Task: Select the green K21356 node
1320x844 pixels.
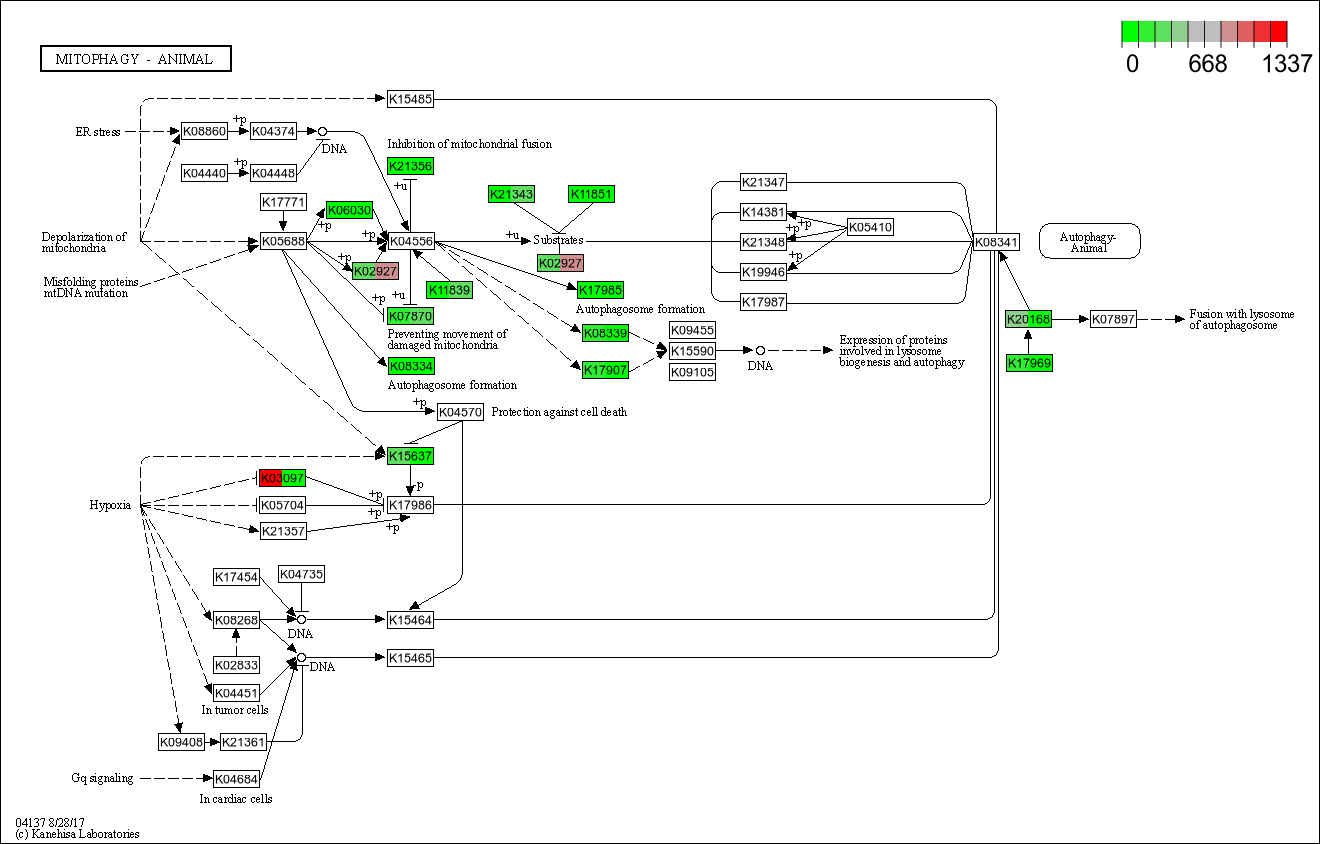Action: point(410,166)
